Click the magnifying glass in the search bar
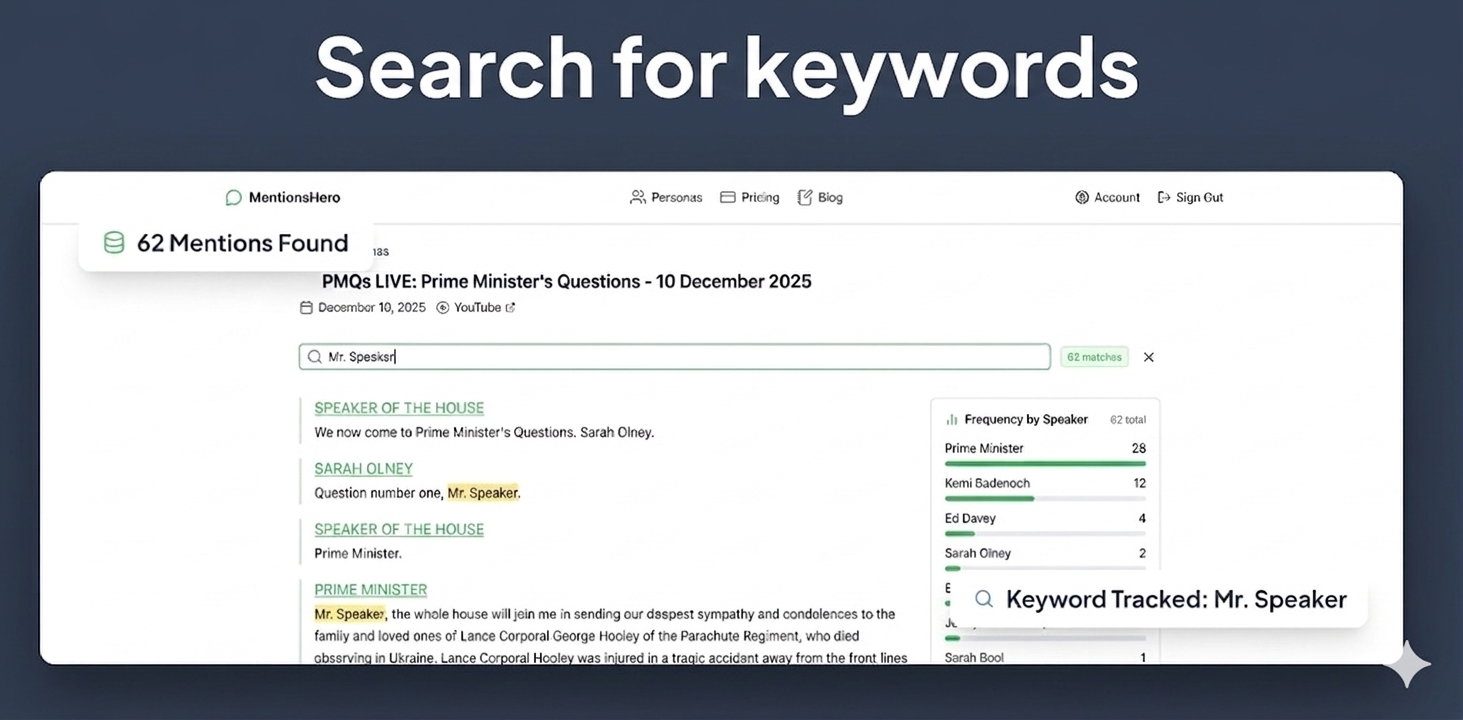Screen dimensions: 1463x720 click(313, 356)
